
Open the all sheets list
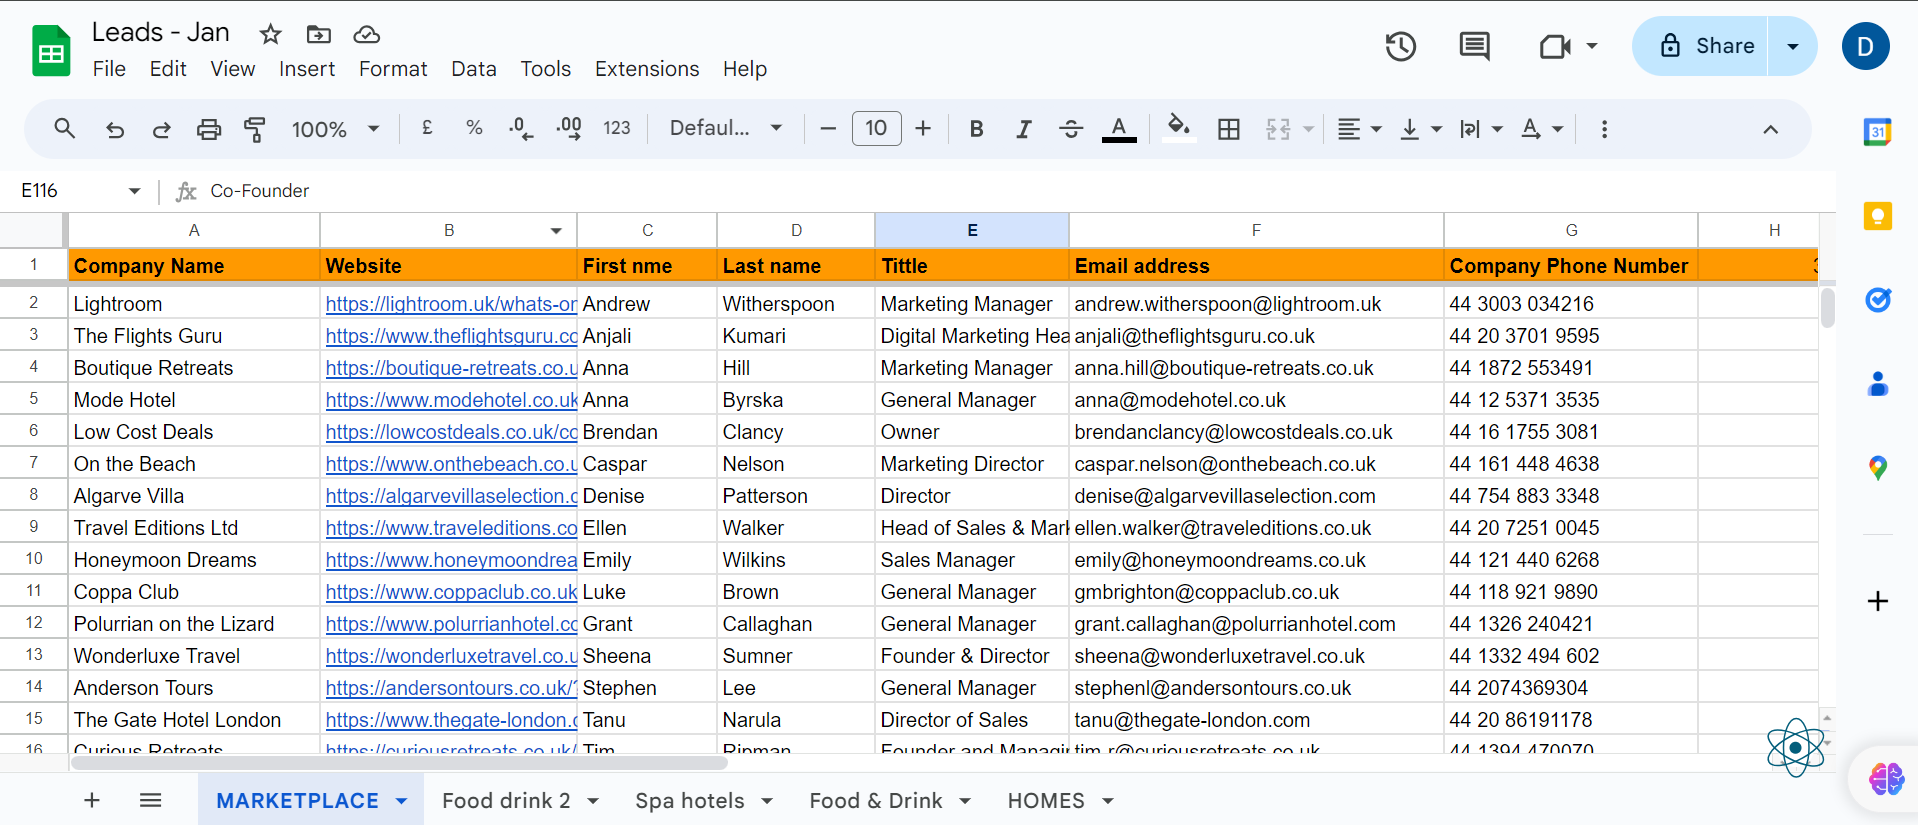[x=150, y=800]
